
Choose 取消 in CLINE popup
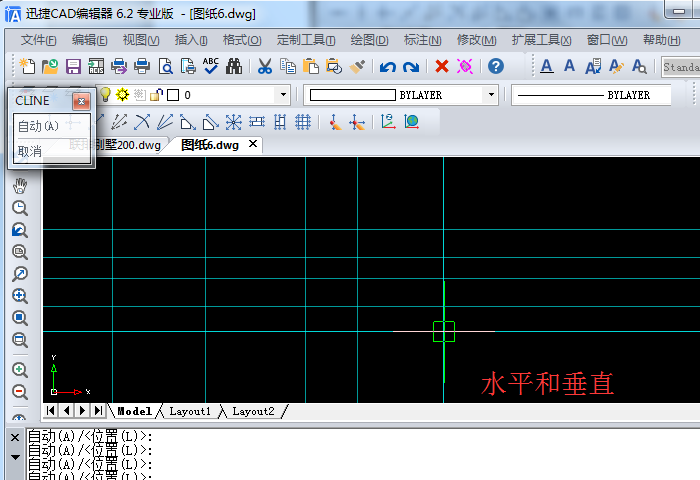[x=52, y=151]
